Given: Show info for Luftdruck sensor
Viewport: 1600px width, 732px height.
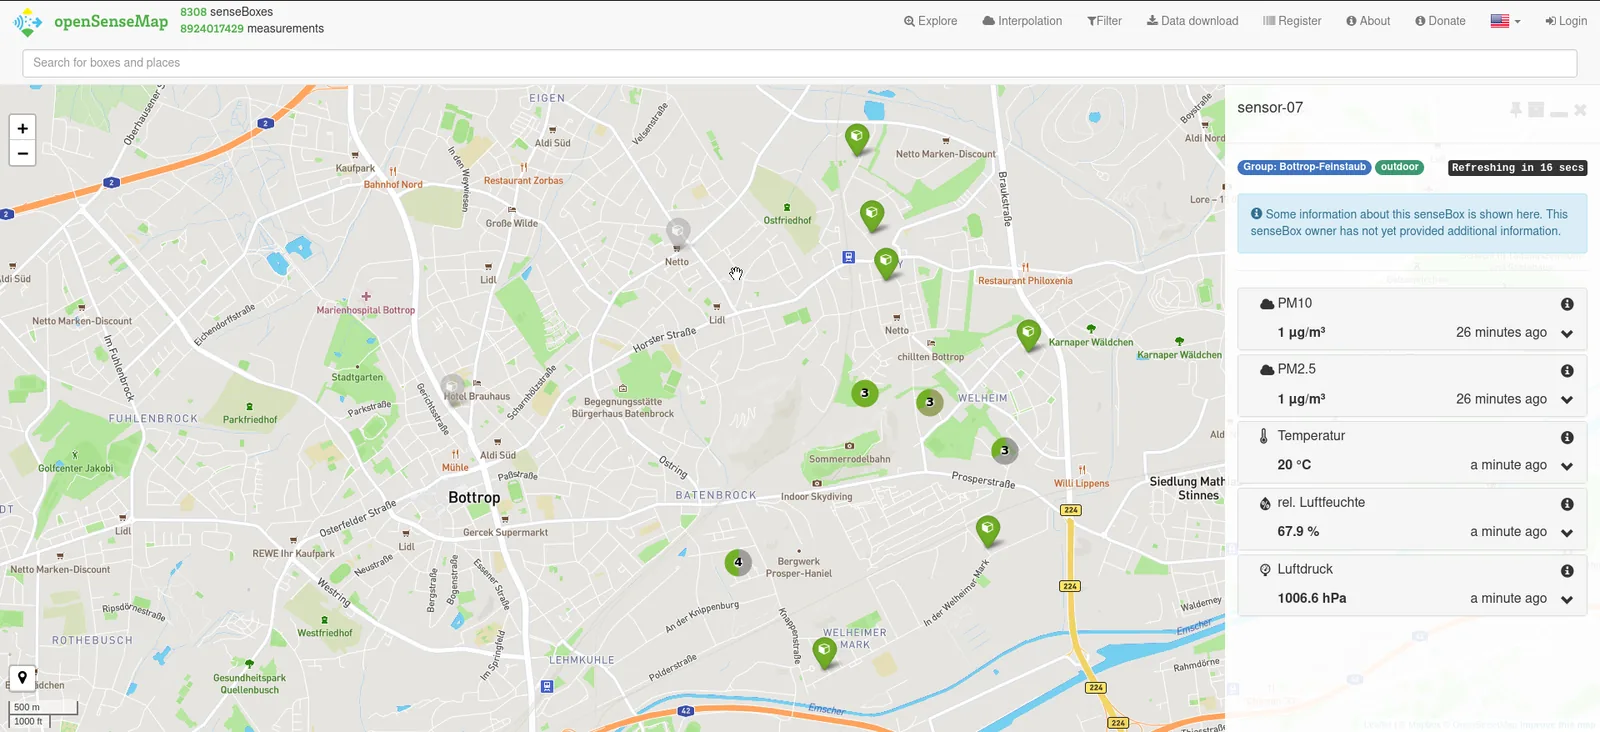Looking at the screenshot, I should click(x=1567, y=571).
